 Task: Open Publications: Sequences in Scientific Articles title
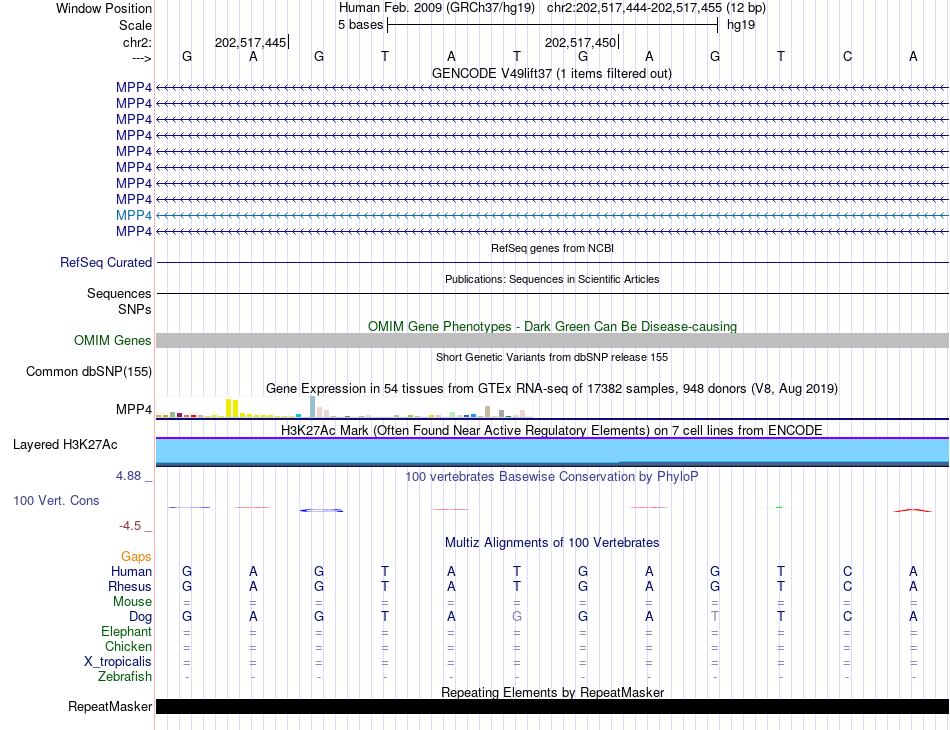(x=552, y=279)
